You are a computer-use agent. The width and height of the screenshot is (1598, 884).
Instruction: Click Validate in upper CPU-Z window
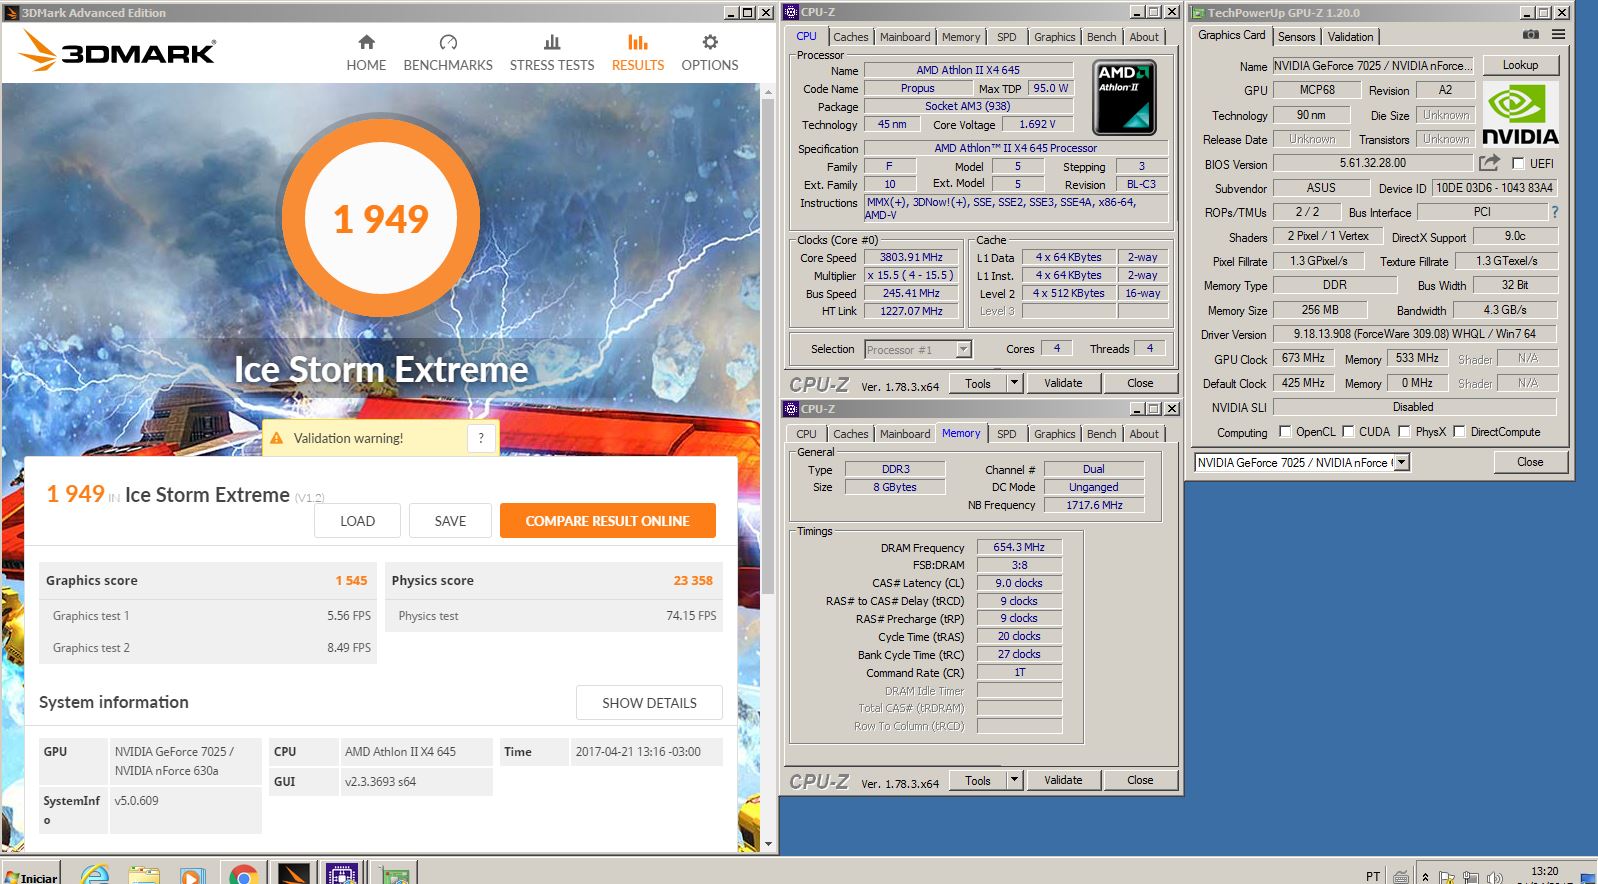pyautogui.click(x=1063, y=383)
